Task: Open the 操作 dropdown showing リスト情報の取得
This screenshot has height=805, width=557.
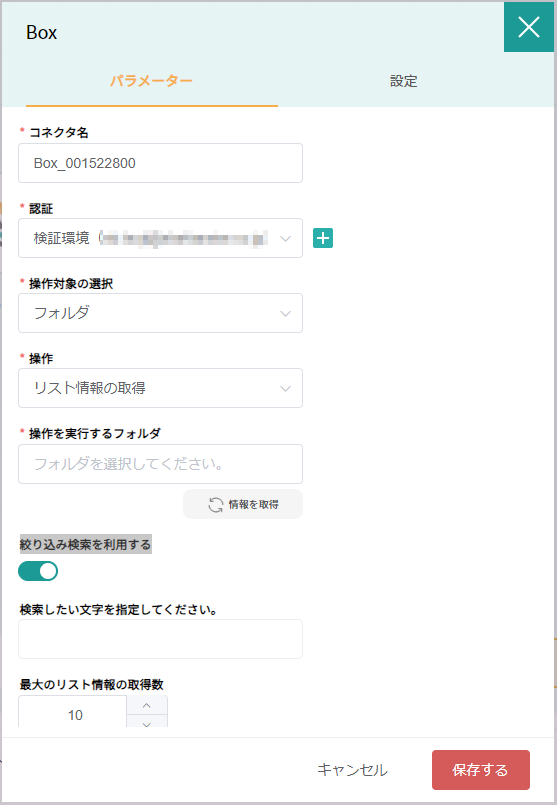Action: (x=160, y=388)
